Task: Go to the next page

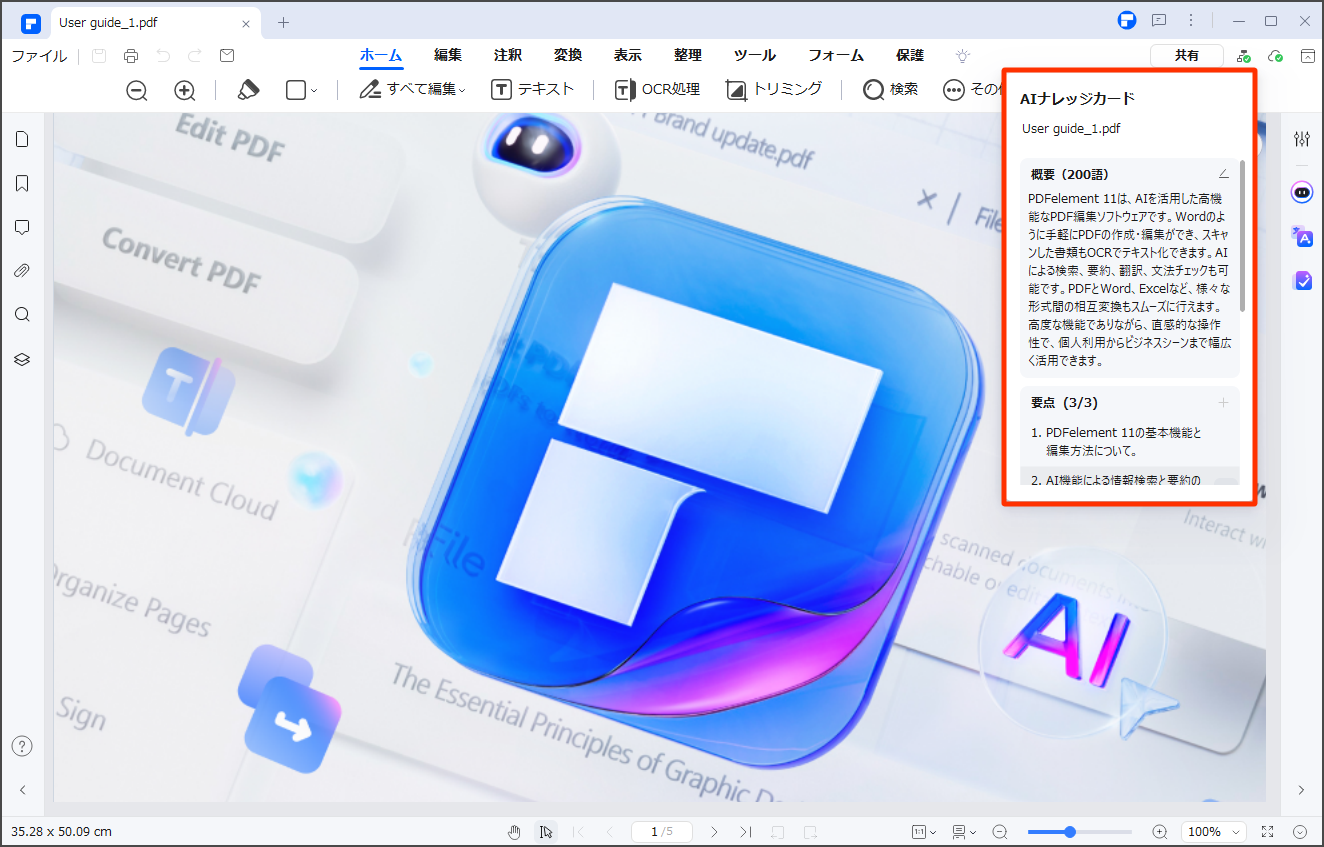Action: click(714, 832)
